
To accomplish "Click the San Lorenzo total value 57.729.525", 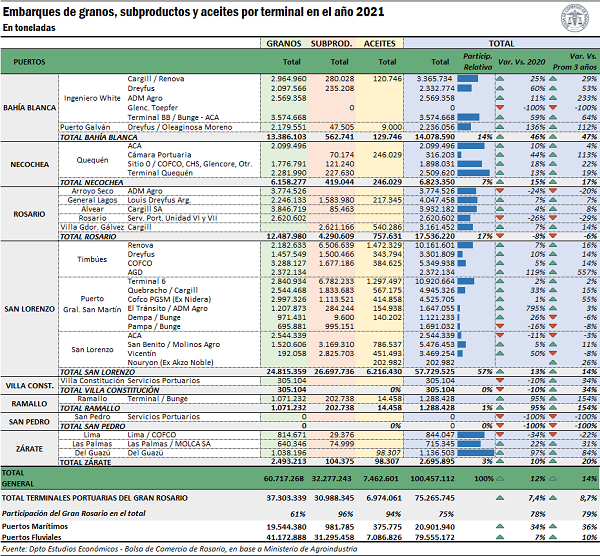I will point(435,372).
